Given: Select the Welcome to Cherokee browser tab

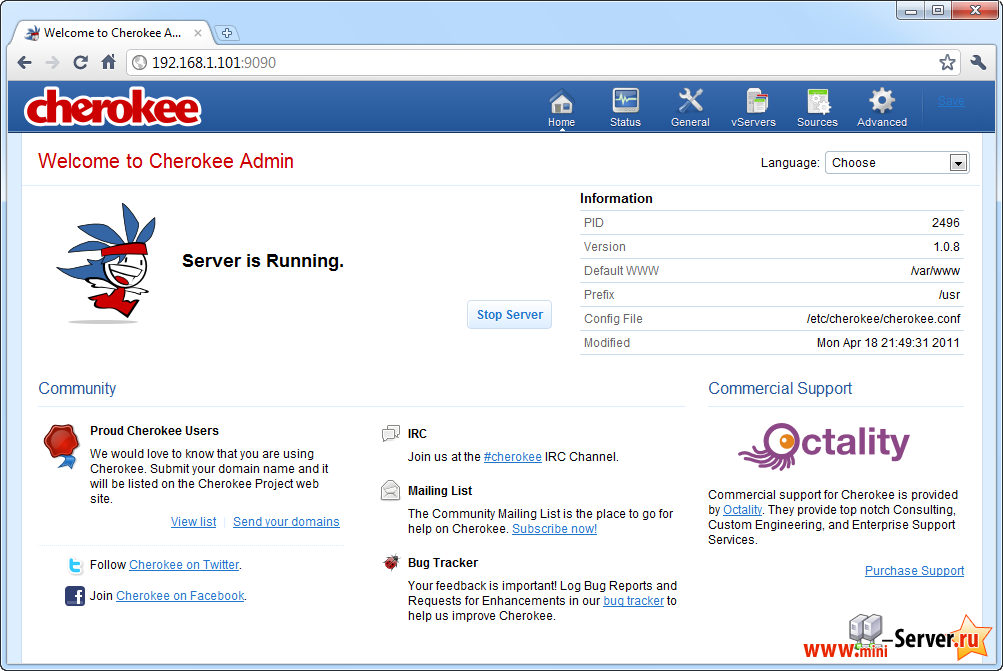Looking at the screenshot, I should point(112,33).
